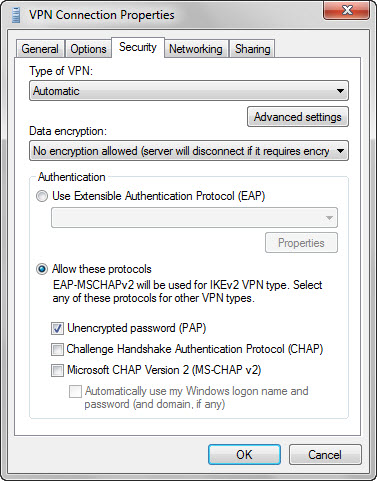The height and width of the screenshot is (481, 377).
Task: Switch to the General tab
Action: pyautogui.click(x=40, y=49)
